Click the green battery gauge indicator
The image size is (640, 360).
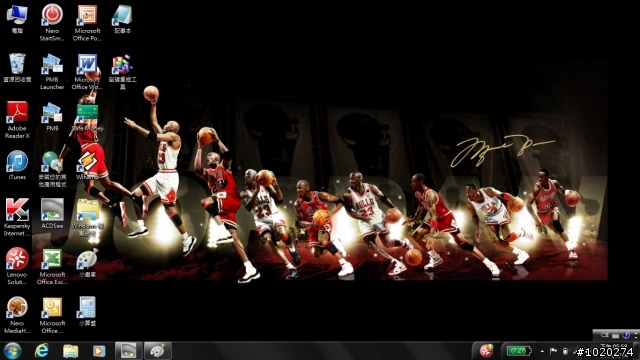pos(519,351)
